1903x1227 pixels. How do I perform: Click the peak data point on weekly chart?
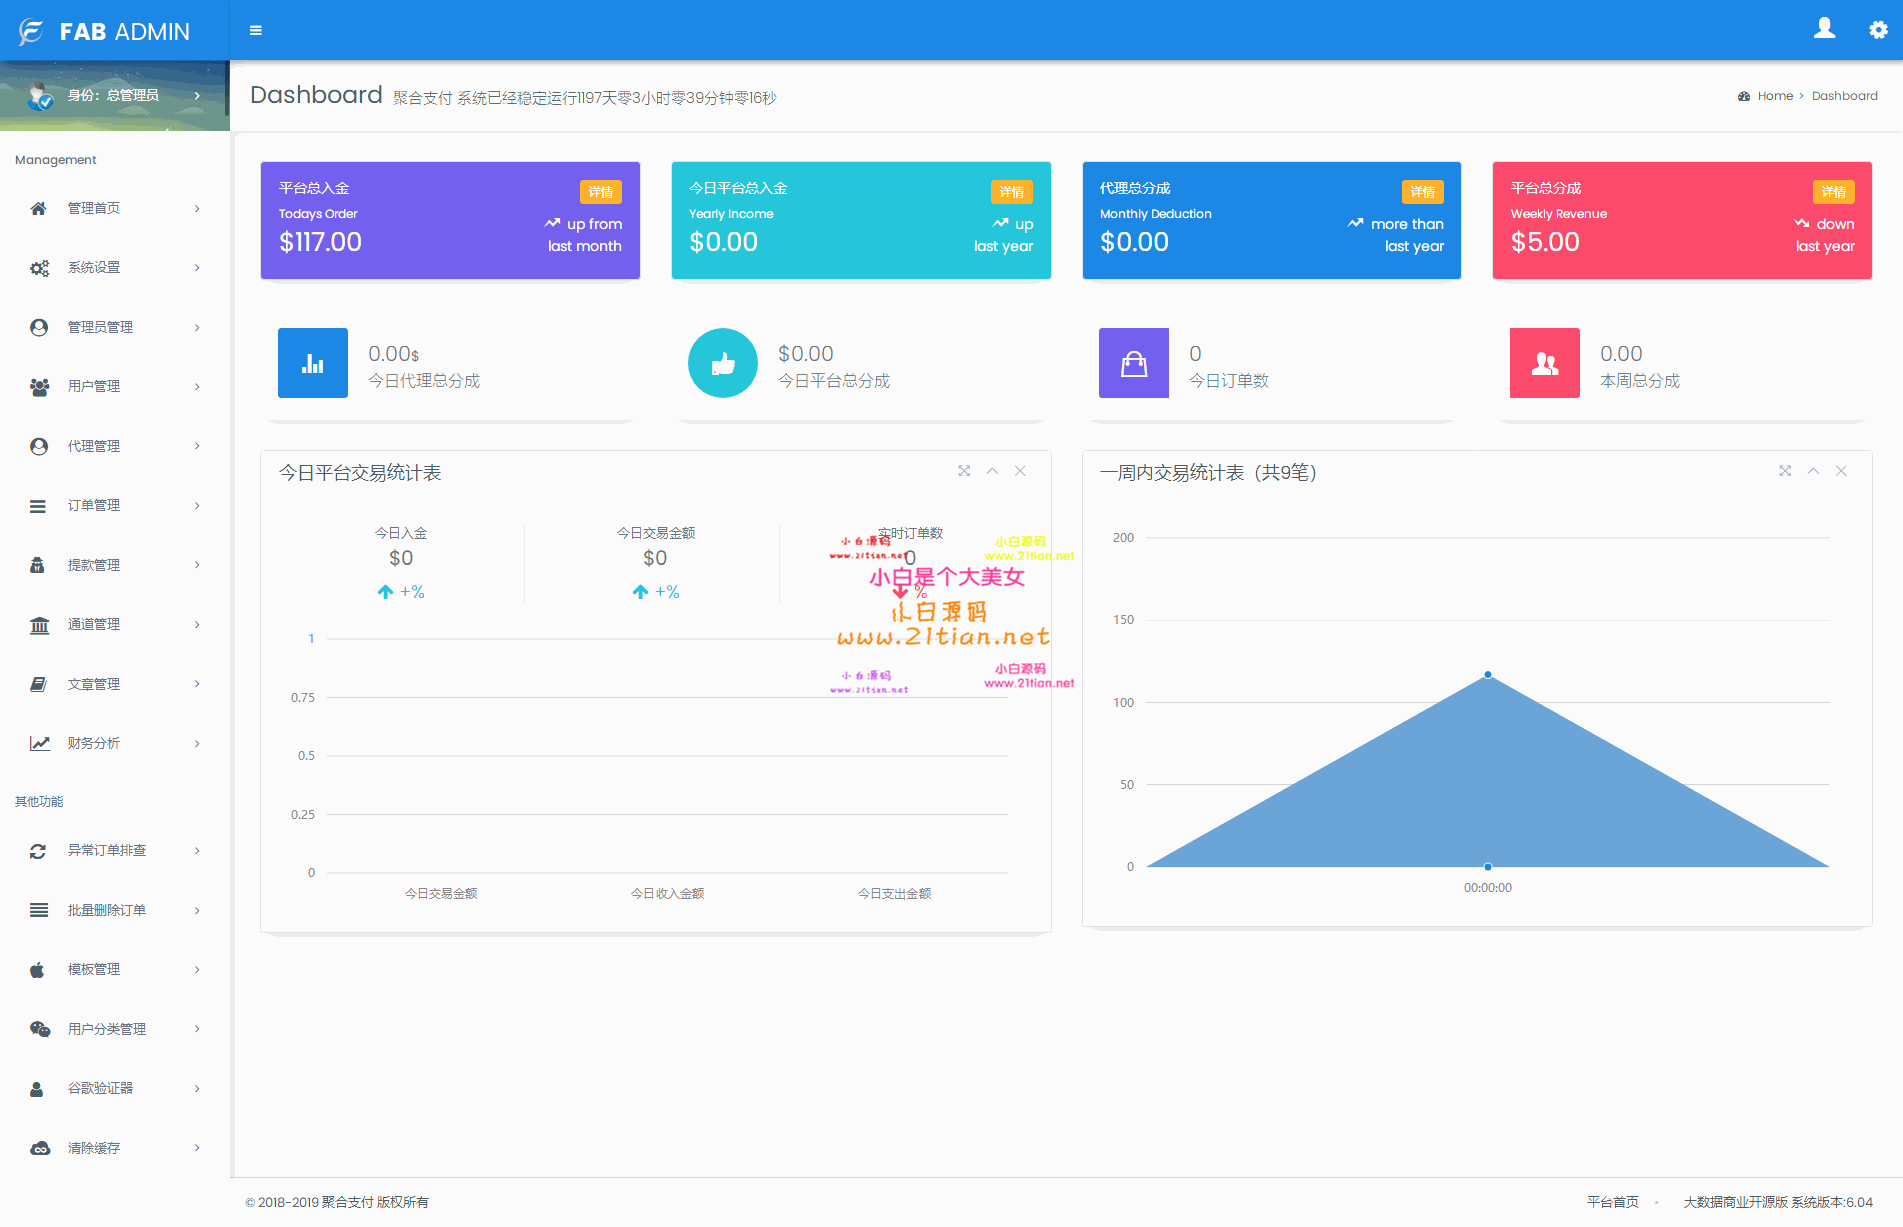[1488, 675]
